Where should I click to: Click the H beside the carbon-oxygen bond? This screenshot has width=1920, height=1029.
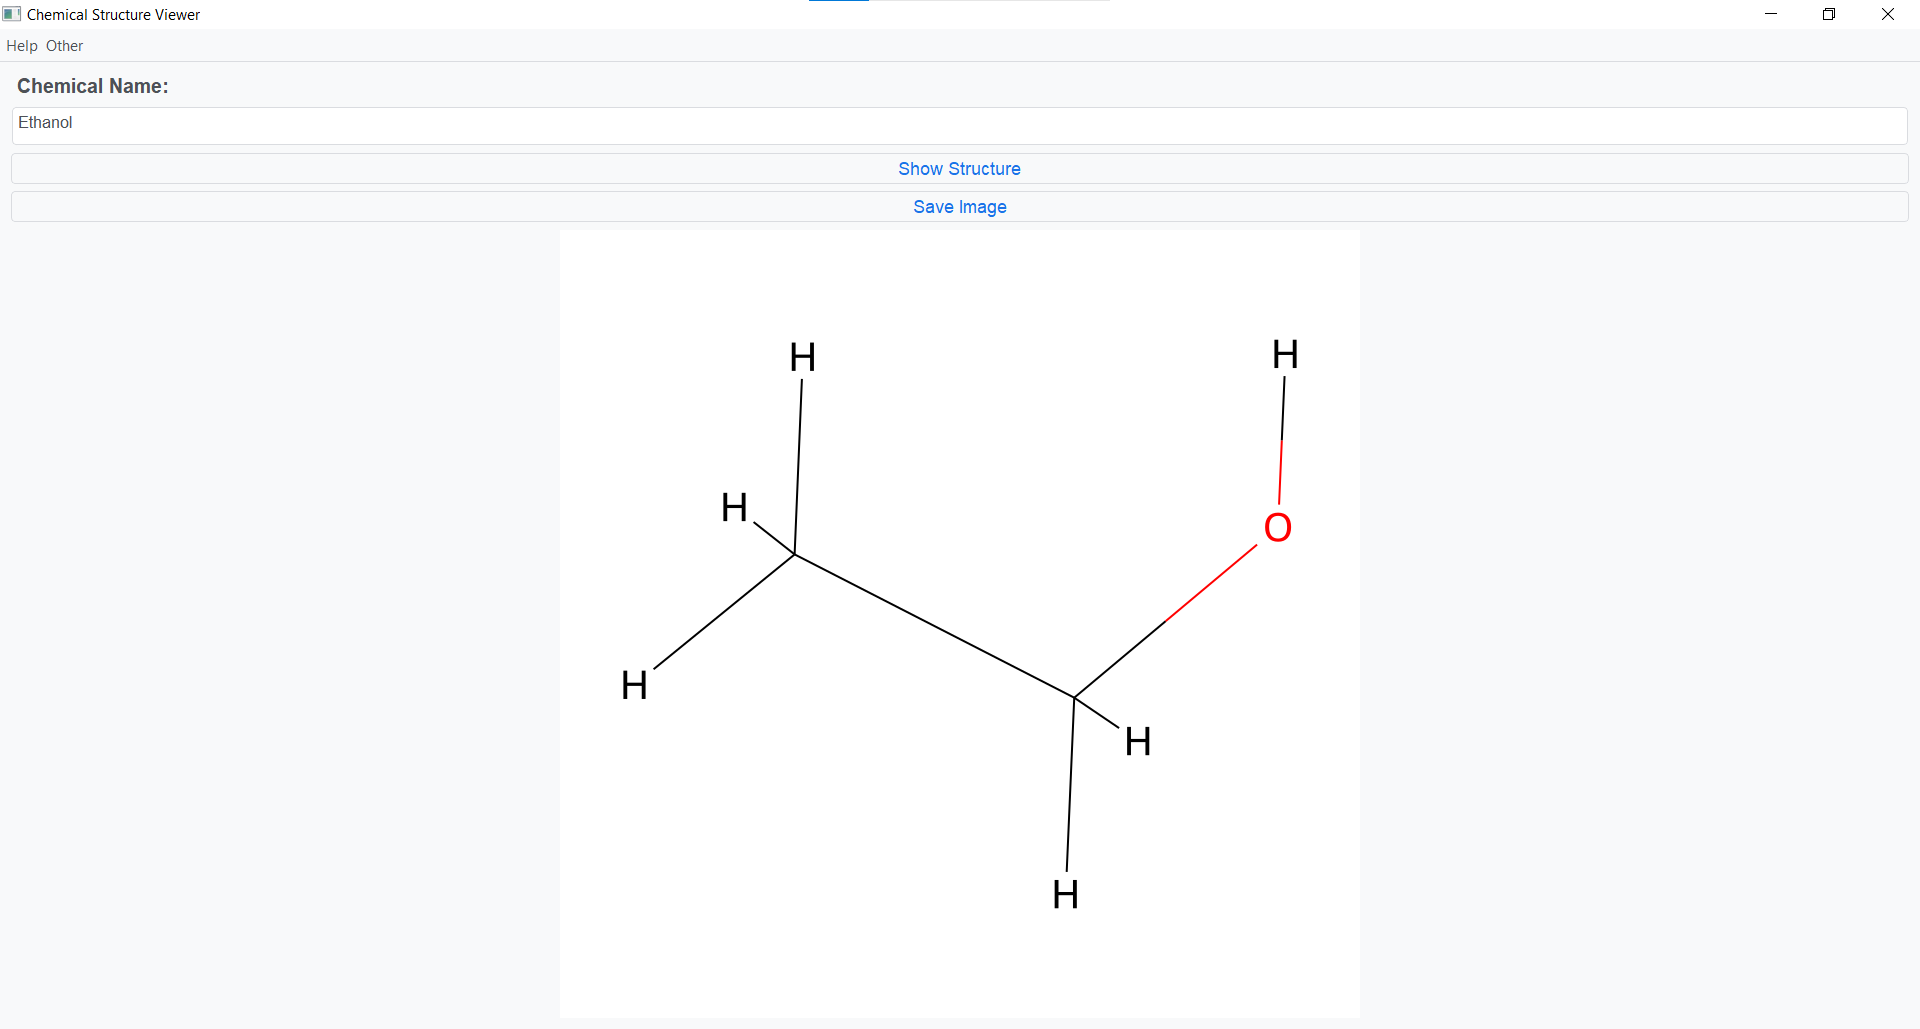point(1137,741)
